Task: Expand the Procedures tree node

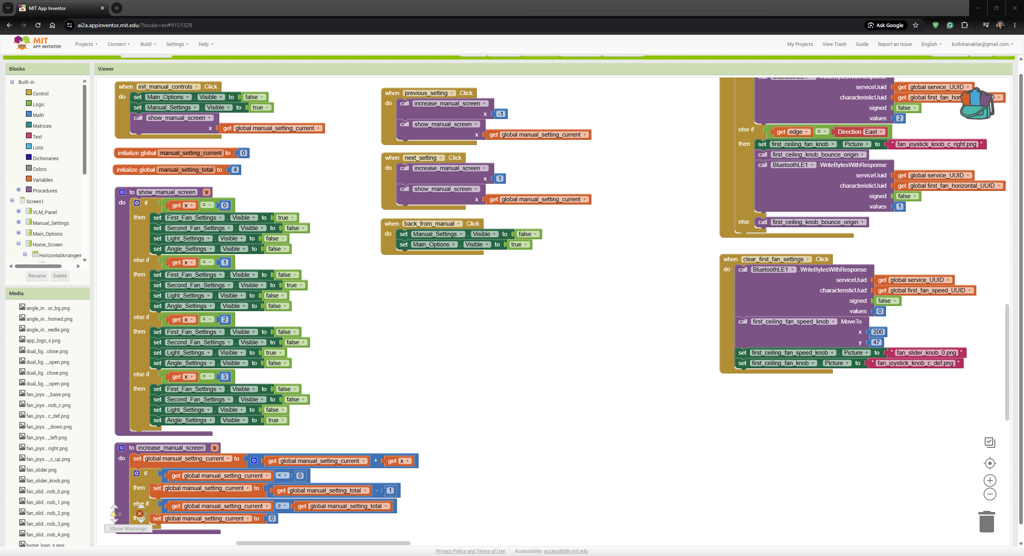Action: tap(18, 190)
